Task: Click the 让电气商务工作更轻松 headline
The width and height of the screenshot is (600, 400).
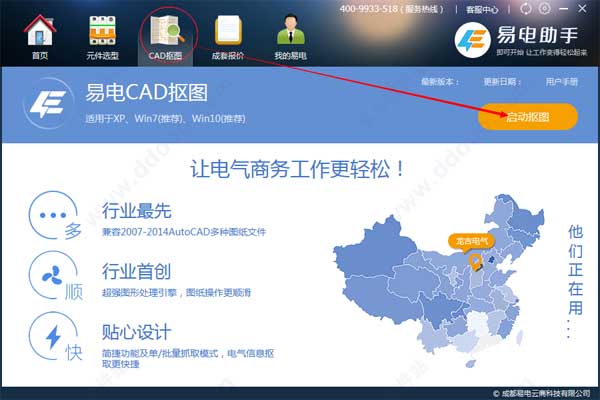Action: 297,169
